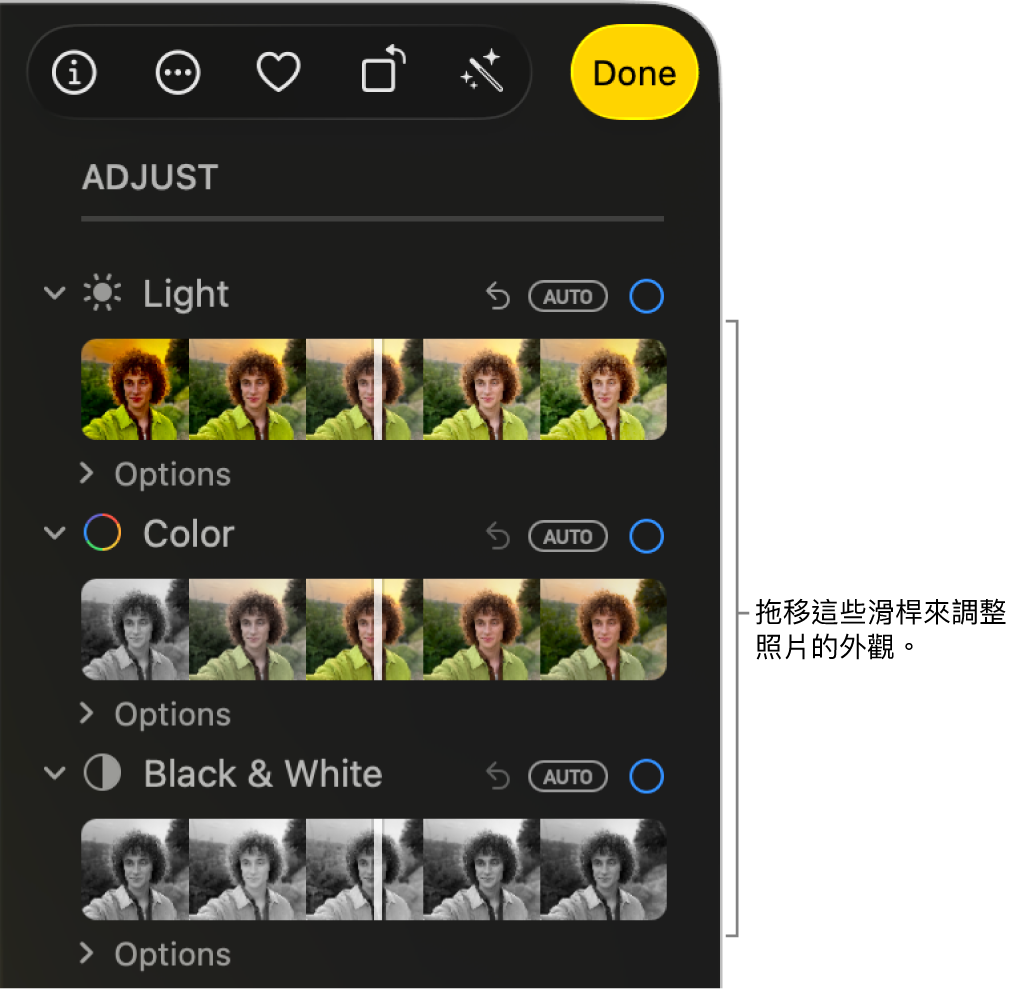Open the More options ellipsis menu

pos(178,72)
